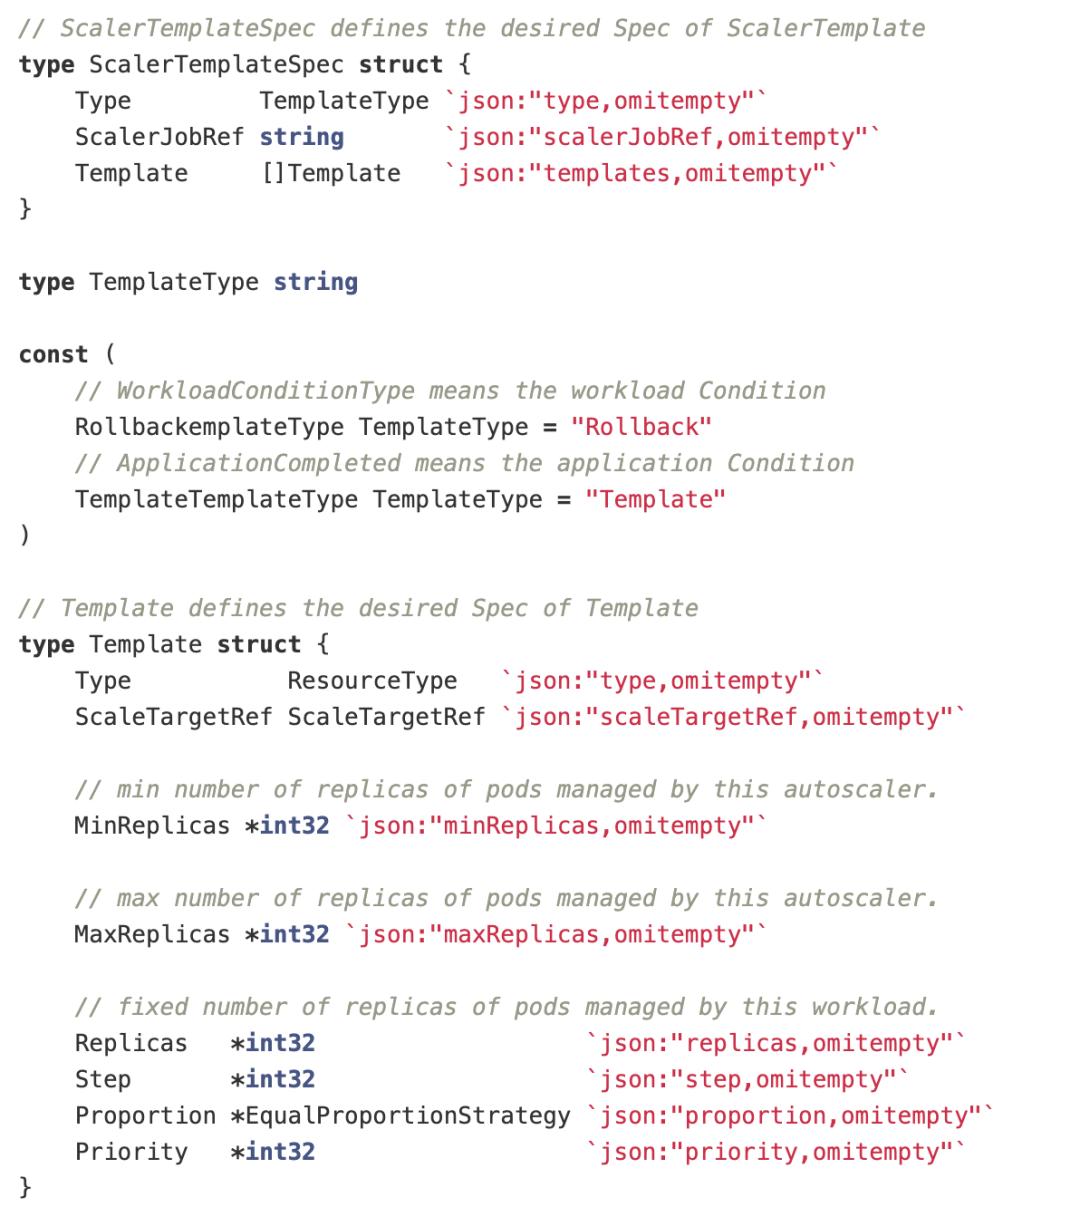Click the Step field name
The image size is (1080, 1207).
coord(103,1080)
